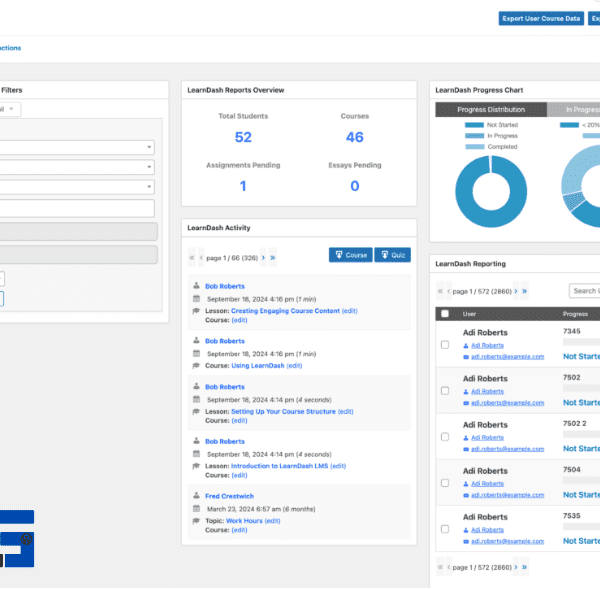This screenshot has height=589, width=600.
Task: Go to next page in LearnDash Activity
Action: coord(262,258)
